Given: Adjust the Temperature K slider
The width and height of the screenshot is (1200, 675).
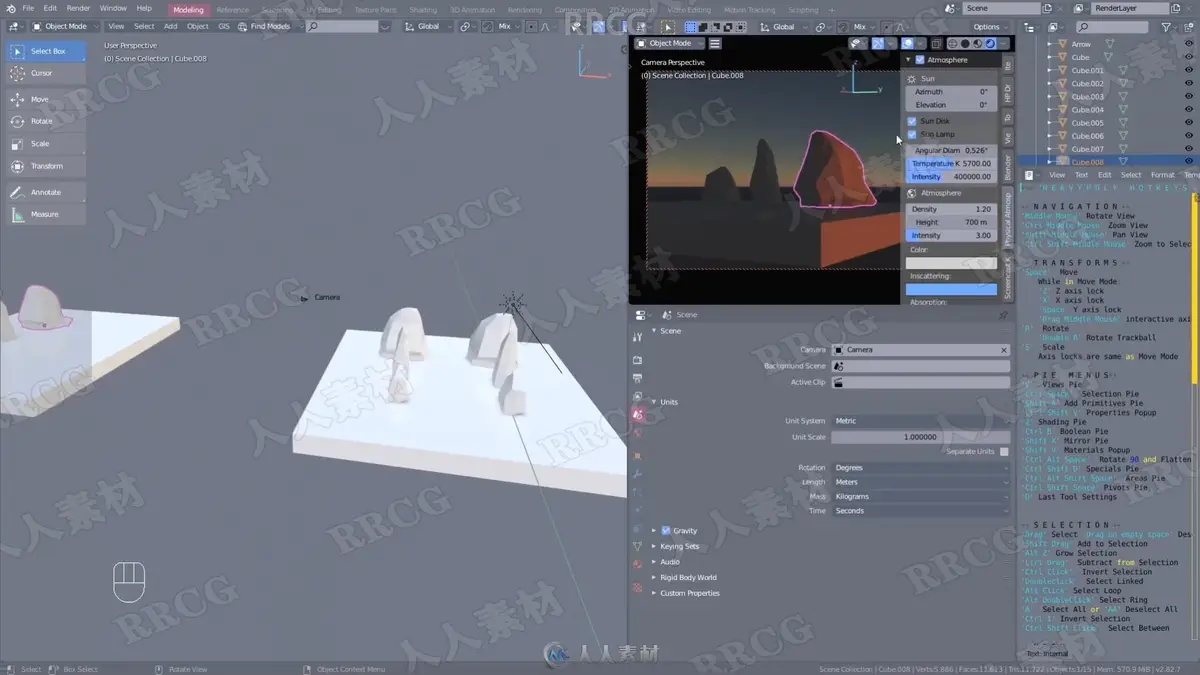Looking at the screenshot, I should [x=951, y=163].
